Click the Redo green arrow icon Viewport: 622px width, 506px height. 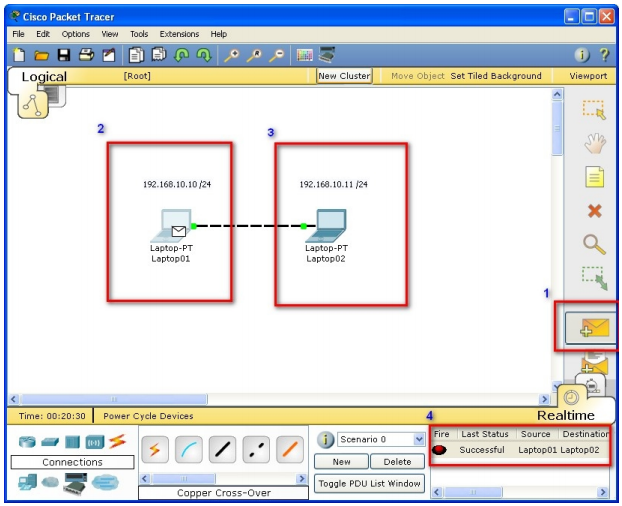[x=204, y=55]
